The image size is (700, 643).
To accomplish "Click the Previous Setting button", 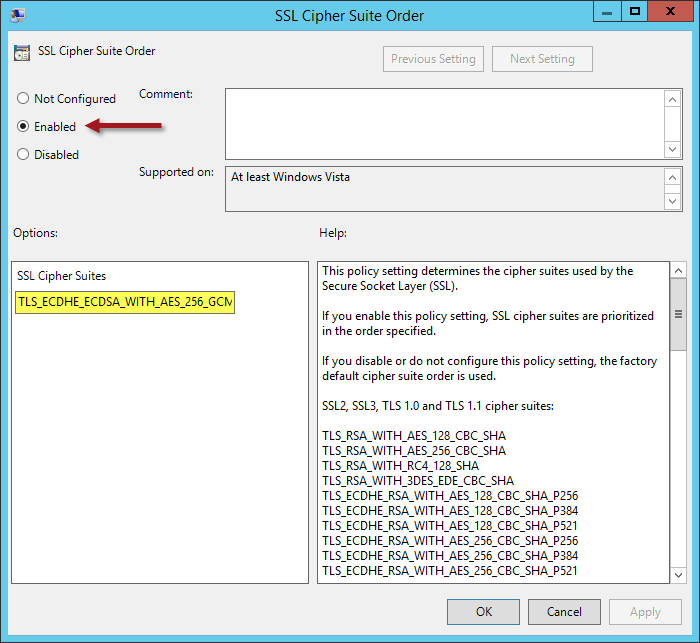I will [x=434, y=59].
